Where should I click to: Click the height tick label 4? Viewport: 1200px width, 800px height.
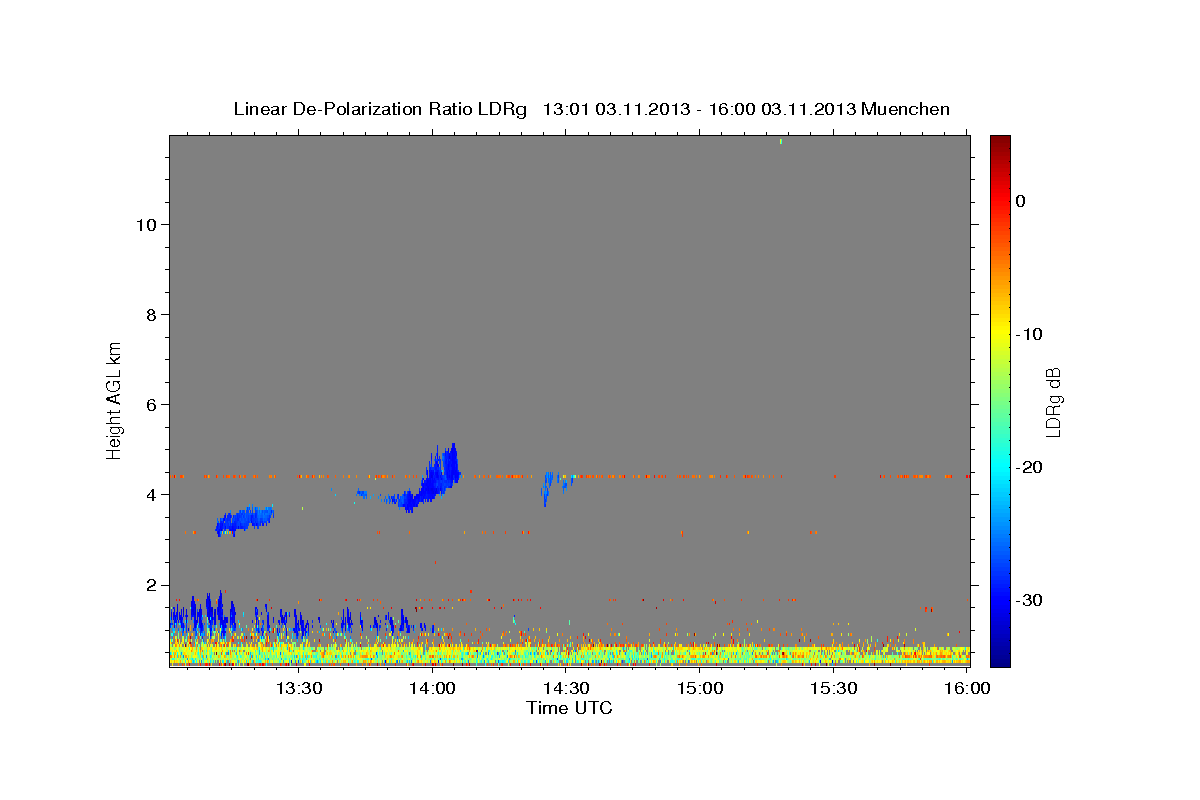152,495
